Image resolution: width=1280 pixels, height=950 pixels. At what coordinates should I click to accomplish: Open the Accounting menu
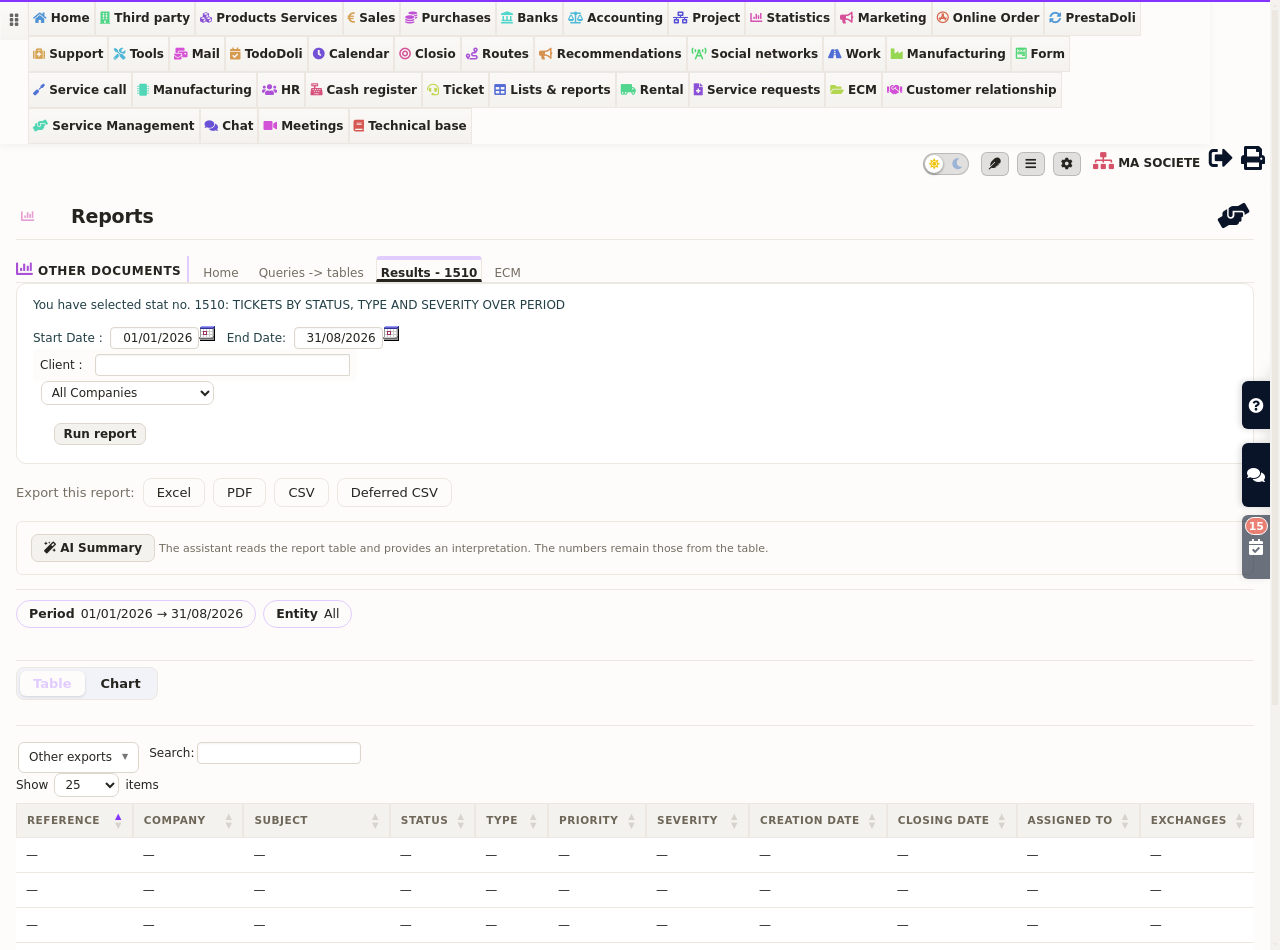click(616, 18)
